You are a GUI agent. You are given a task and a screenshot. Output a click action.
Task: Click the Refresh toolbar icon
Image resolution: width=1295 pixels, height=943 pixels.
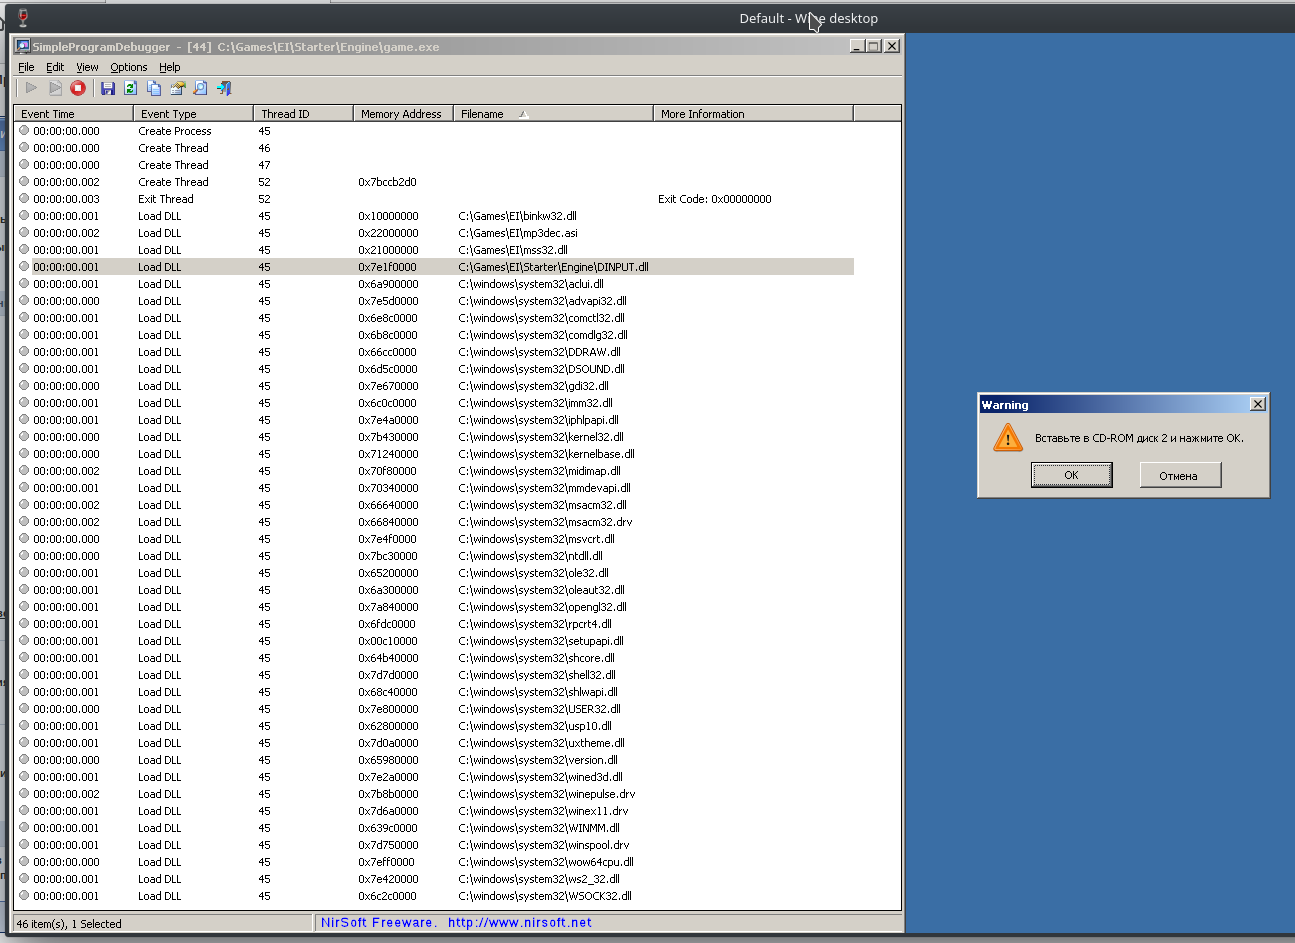(x=130, y=88)
